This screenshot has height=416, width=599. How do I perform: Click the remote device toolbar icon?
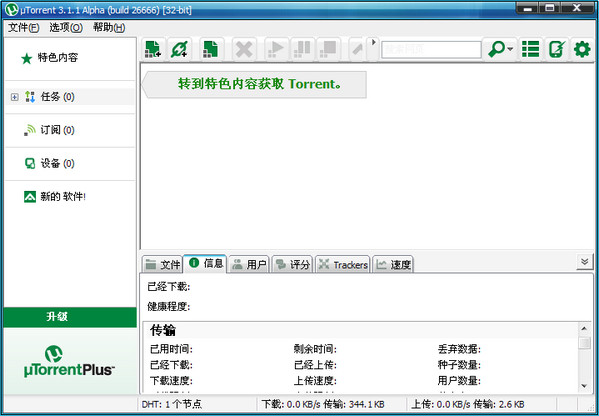[556, 49]
